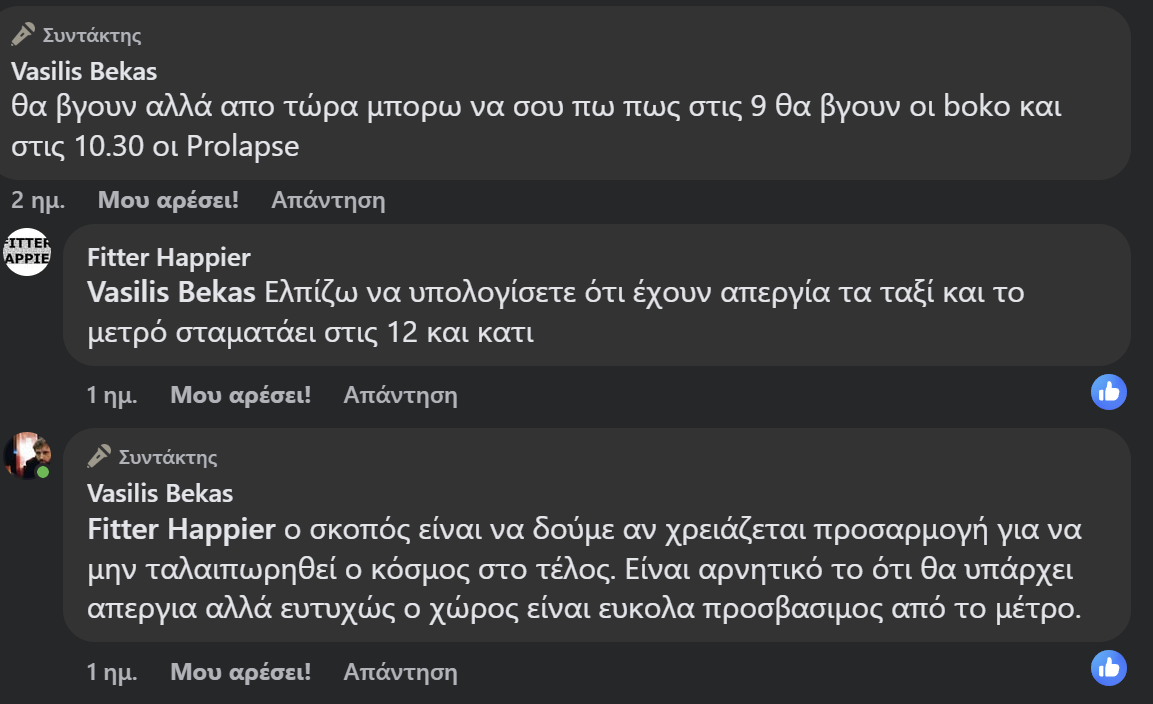Click the Vasilis Bekas mention inside Fitter Happier's comment
Viewport: 1153px width, 704px height.
tap(172, 294)
